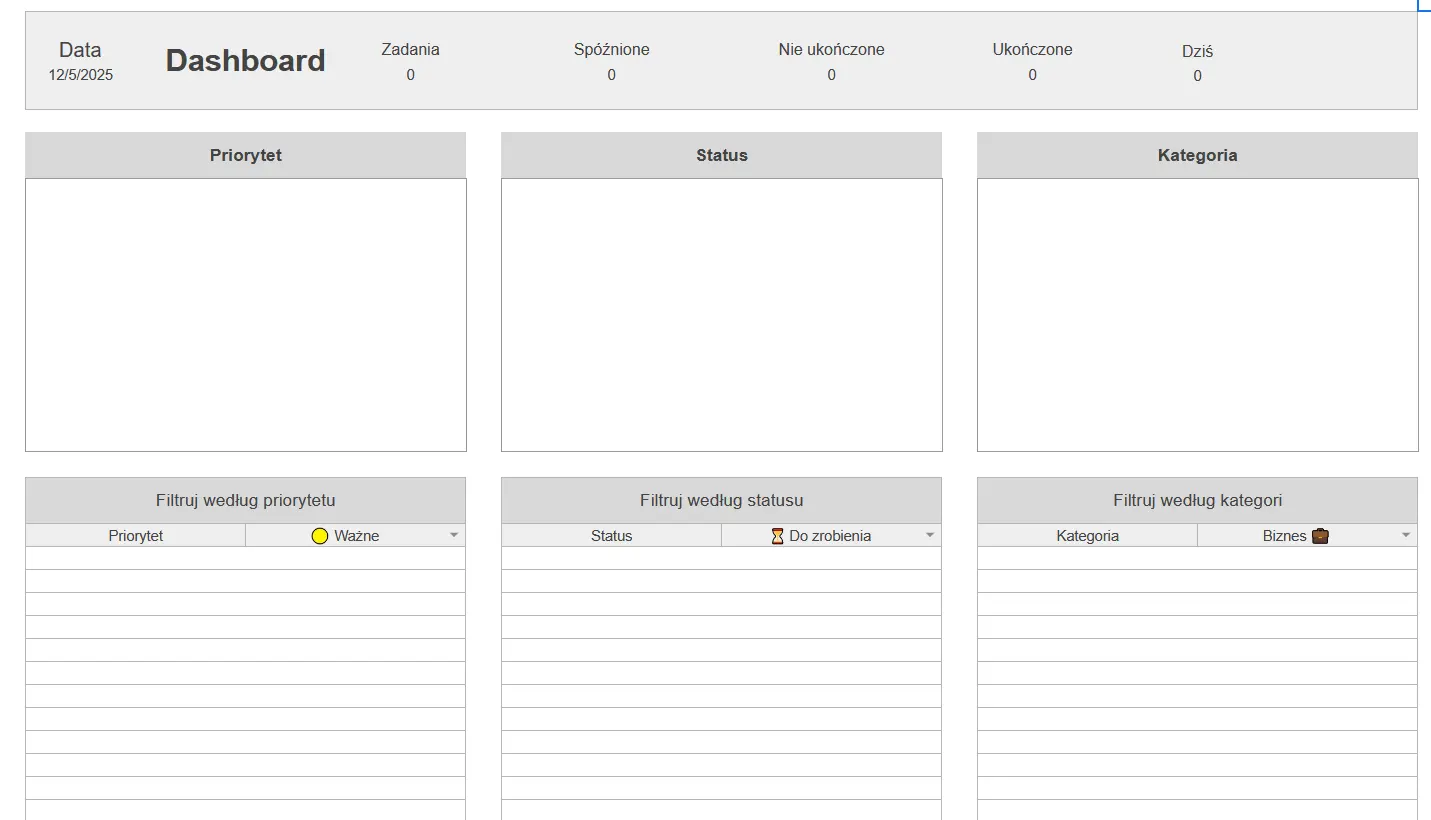Click the briefcase icon beside Biznes

[1320, 535]
